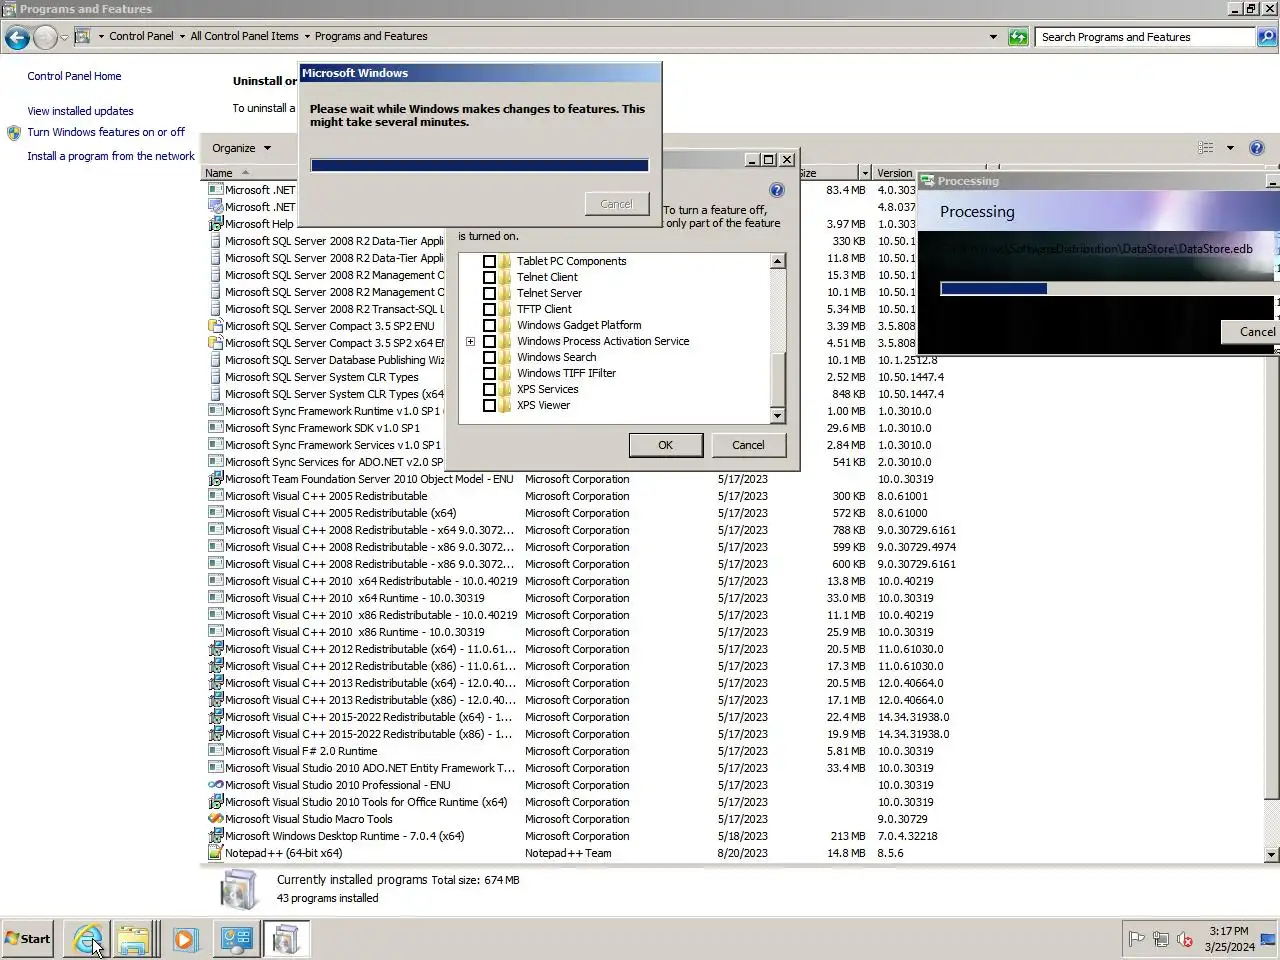This screenshot has width=1280, height=960.
Task: Click the search magnifier icon
Action: pos(1266,37)
